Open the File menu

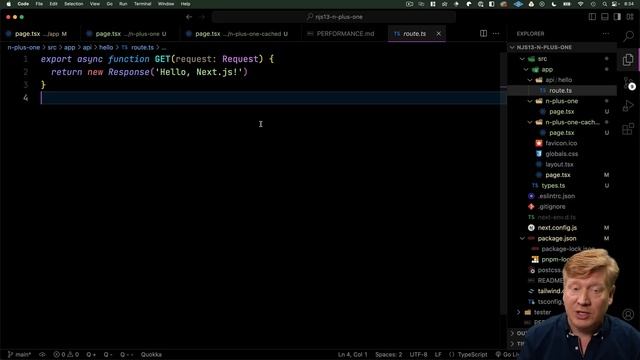point(39,4)
